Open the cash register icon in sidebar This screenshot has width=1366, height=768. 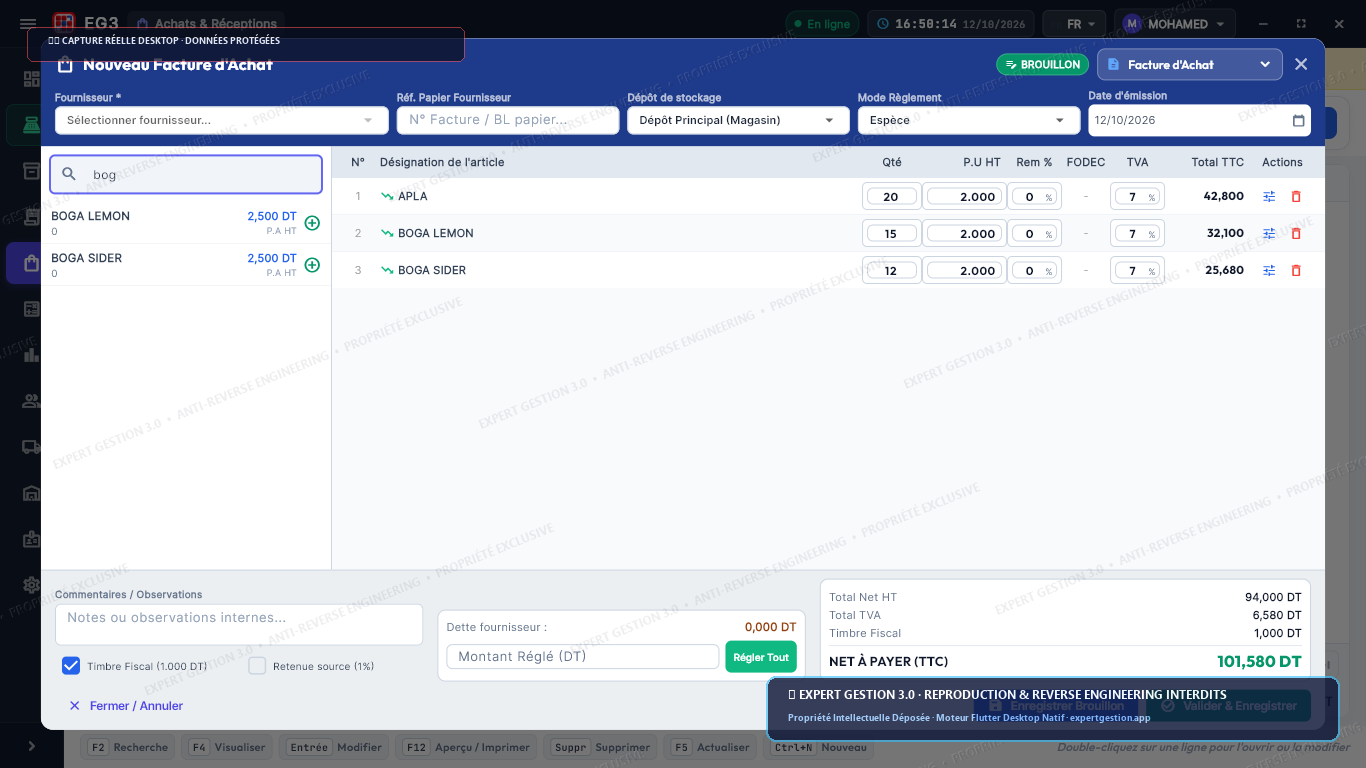(x=31, y=125)
